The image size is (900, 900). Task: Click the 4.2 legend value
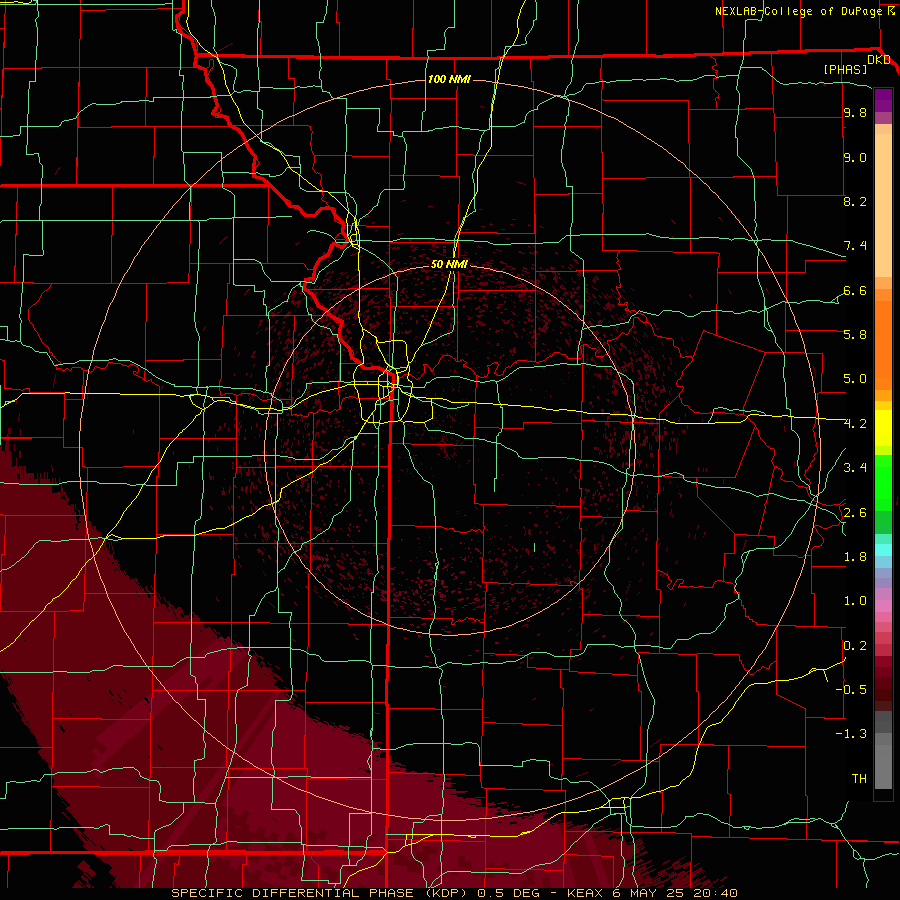pos(855,424)
